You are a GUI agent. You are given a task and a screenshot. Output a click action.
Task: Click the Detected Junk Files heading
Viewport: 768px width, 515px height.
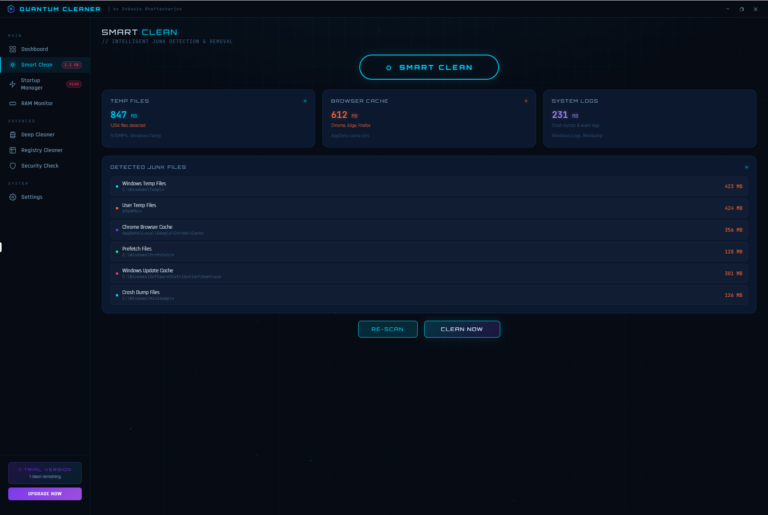coord(148,167)
